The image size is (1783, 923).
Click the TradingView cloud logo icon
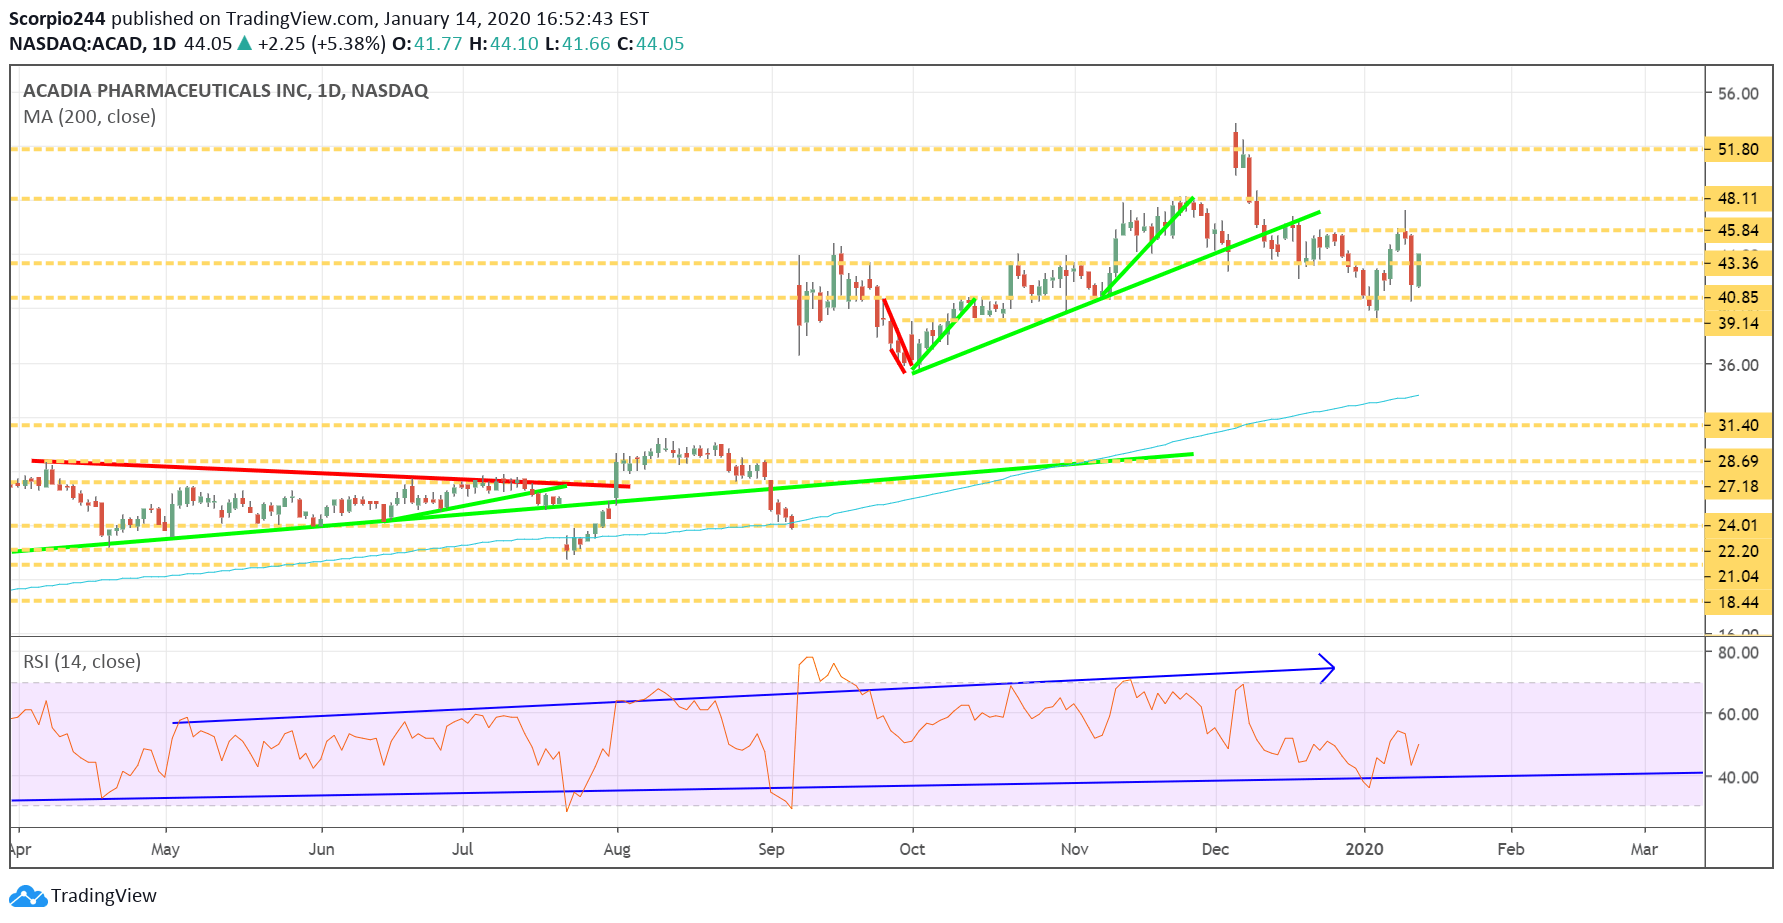28,896
